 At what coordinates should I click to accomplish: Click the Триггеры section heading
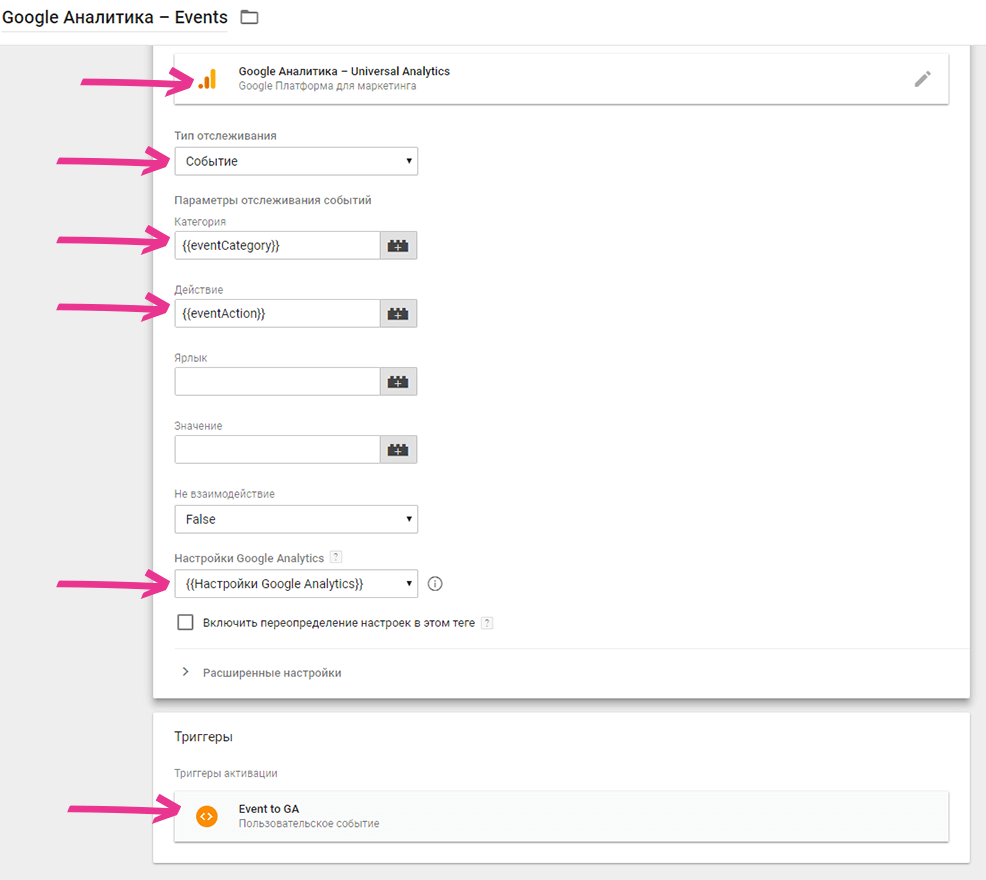tap(203, 737)
